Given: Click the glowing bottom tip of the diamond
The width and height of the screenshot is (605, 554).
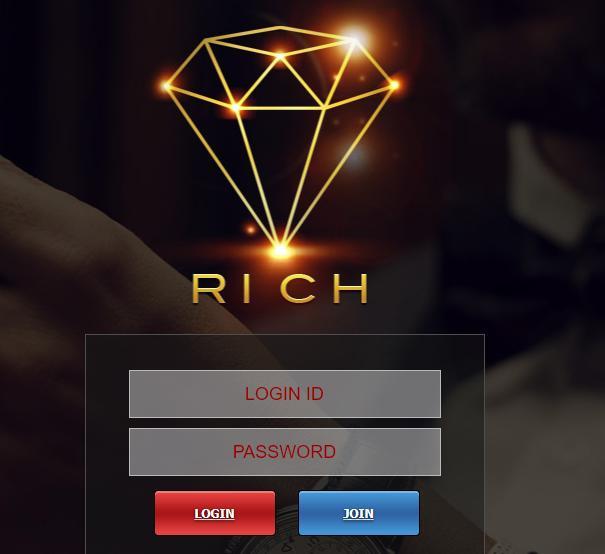Looking at the screenshot, I should [x=281, y=251].
